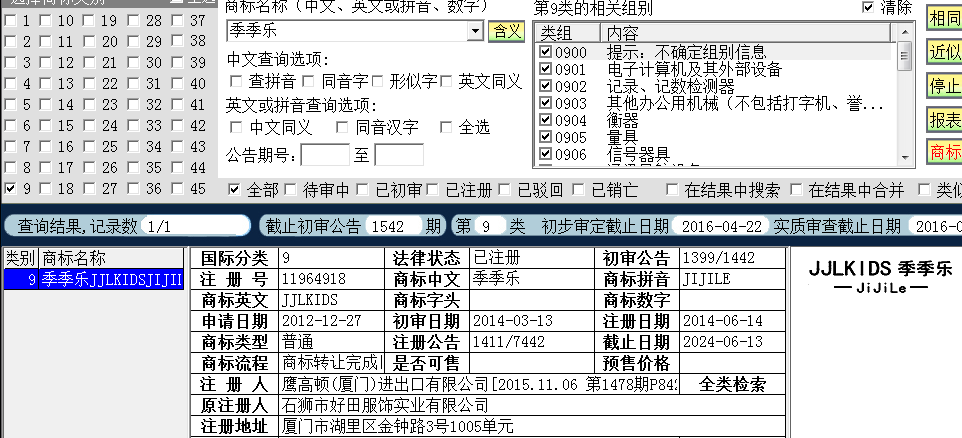
Task: Enable 在结果中合并 checkbox
Action: pyautogui.click(x=796, y=190)
